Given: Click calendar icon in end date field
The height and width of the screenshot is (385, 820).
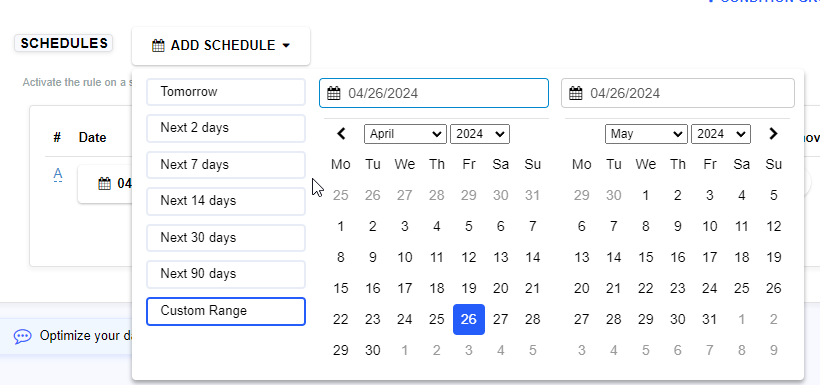Looking at the screenshot, I should point(576,94).
